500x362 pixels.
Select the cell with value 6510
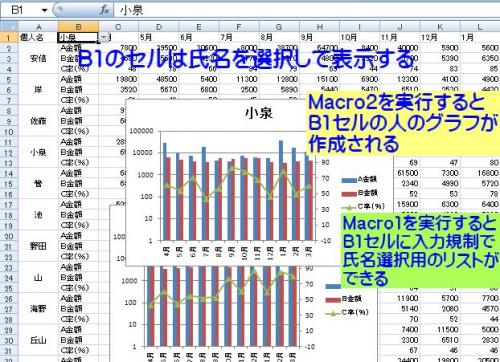[x=440, y=340]
